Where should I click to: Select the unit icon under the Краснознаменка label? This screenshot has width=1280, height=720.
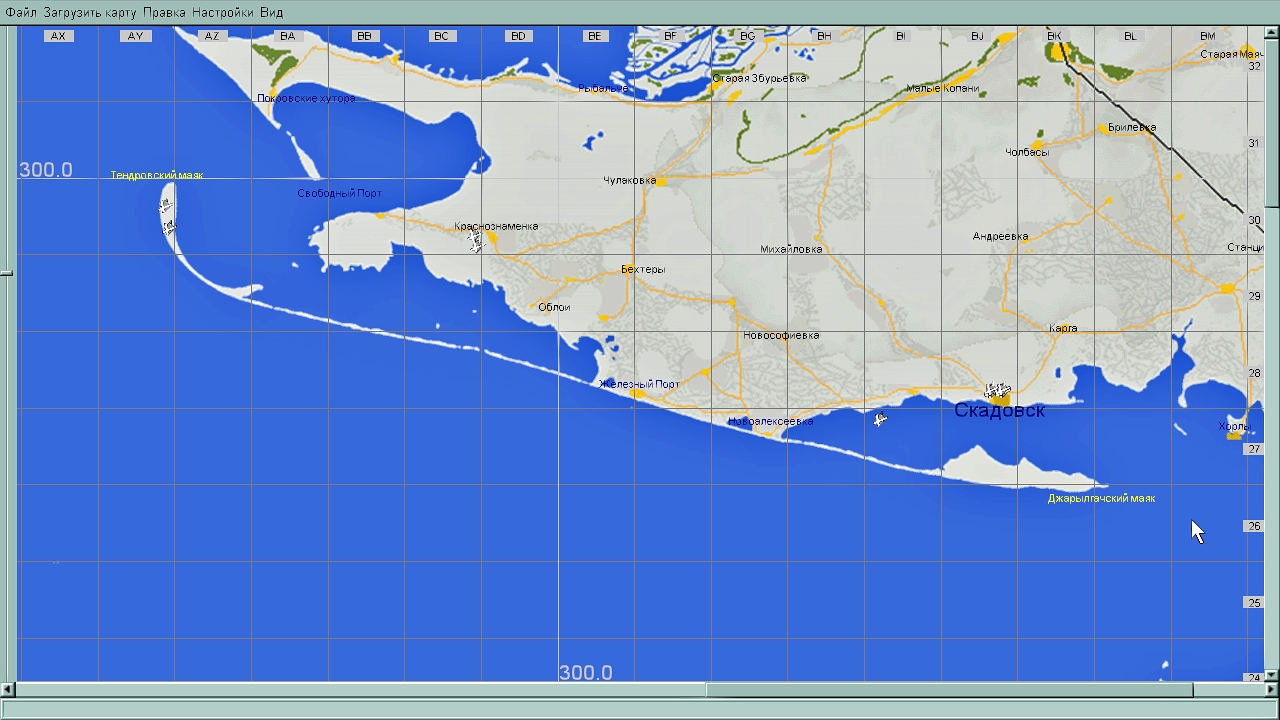pyautogui.click(x=477, y=241)
